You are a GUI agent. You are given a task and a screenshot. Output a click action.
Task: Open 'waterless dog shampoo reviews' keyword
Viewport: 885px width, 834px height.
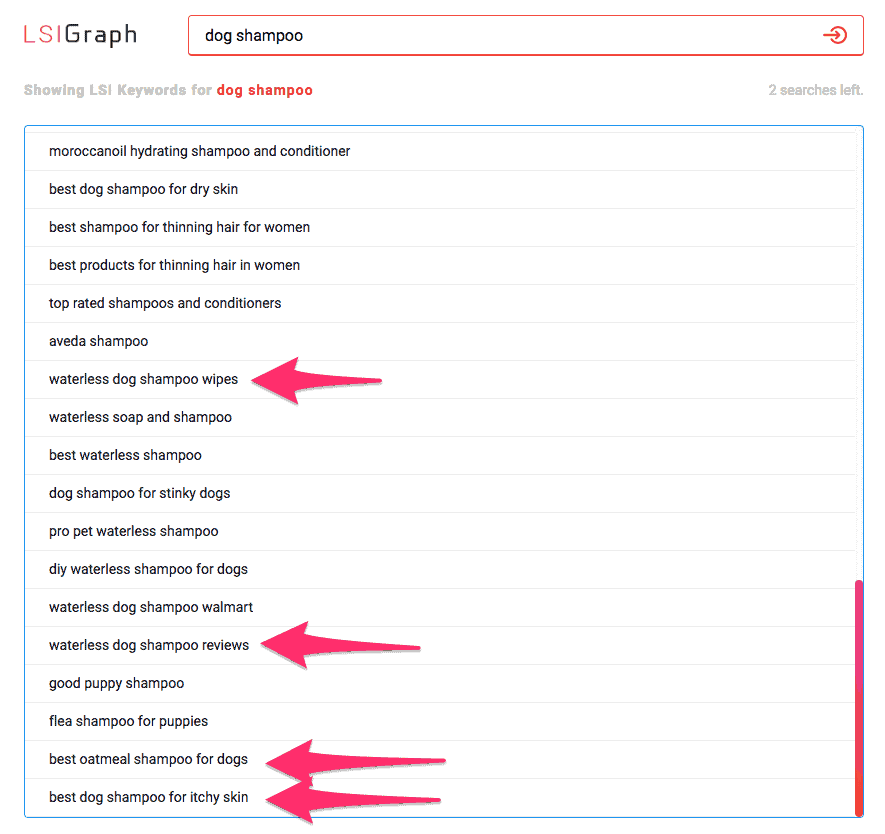click(x=148, y=645)
